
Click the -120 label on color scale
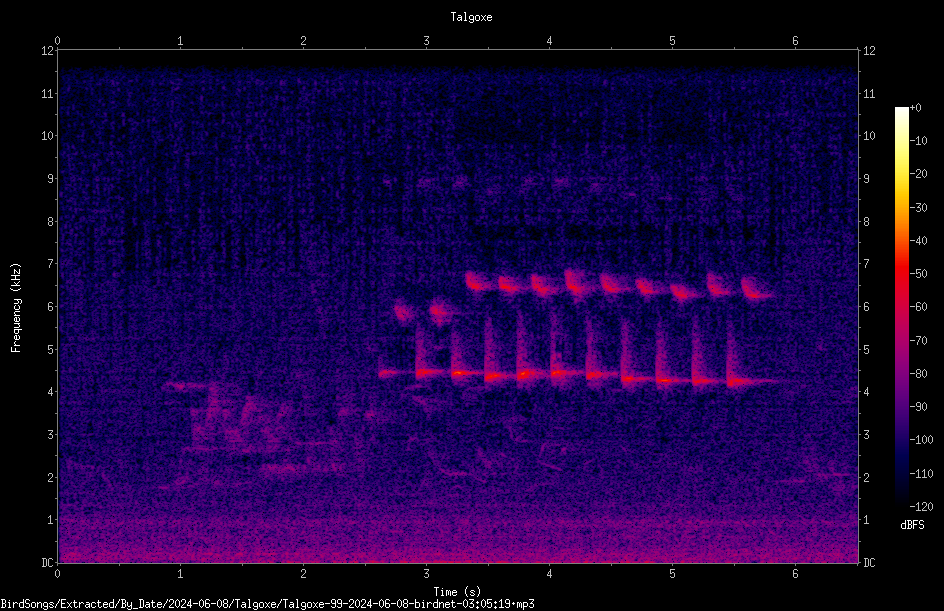click(x=921, y=507)
